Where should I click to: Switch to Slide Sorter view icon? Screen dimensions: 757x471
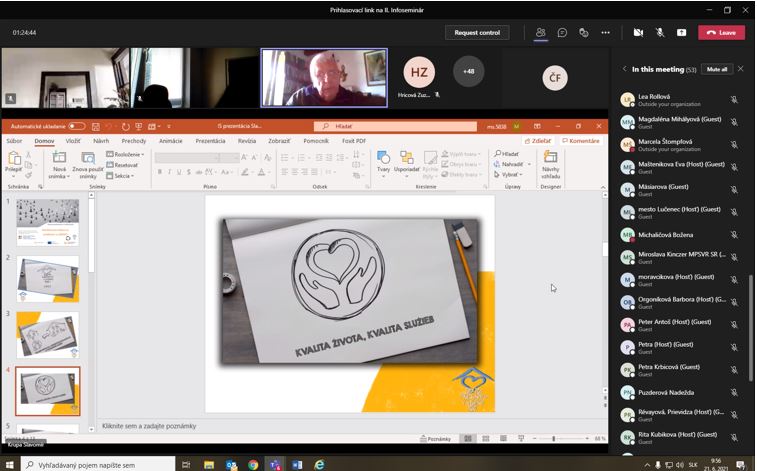point(486,439)
